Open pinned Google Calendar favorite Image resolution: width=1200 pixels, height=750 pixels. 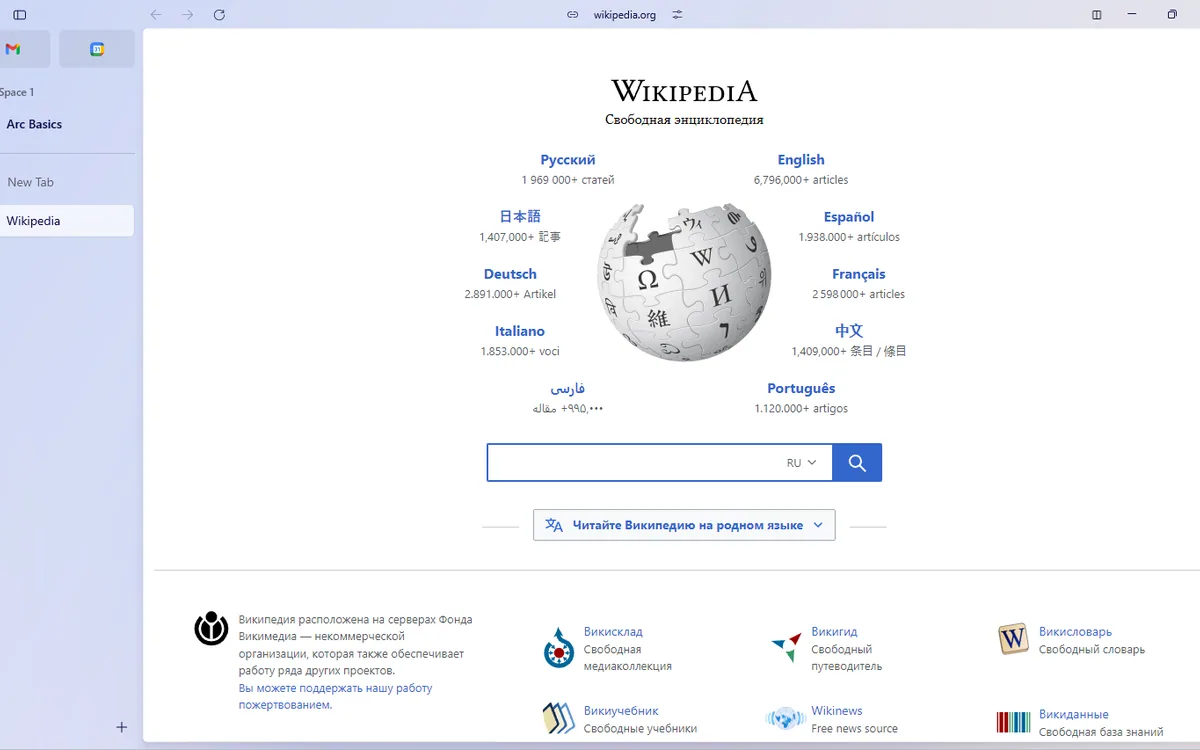[x=97, y=49]
